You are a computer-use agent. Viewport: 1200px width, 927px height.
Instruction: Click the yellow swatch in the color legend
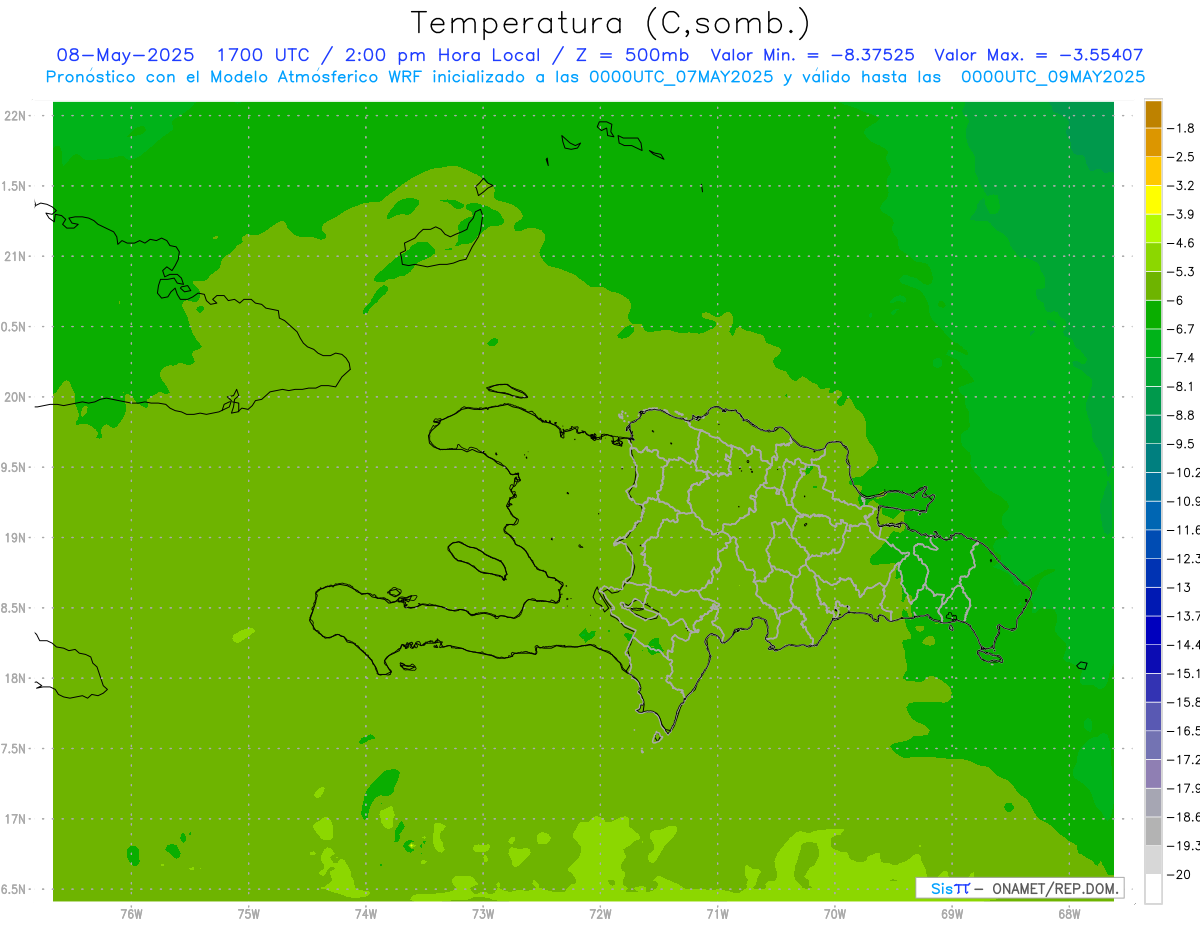point(1153,199)
